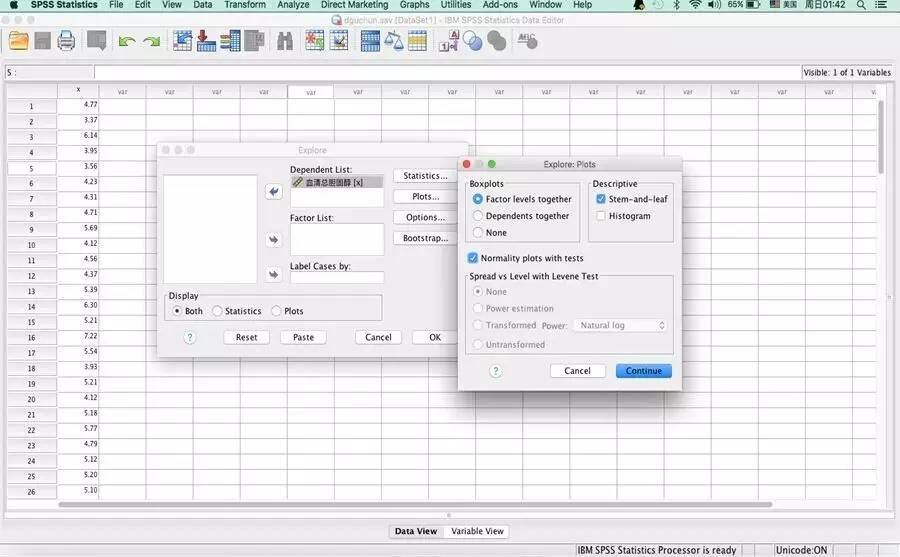Image resolution: width=900 pixels, height=557 pixels.
Task: Click inside the Factor List box
Action: [337, 239]
